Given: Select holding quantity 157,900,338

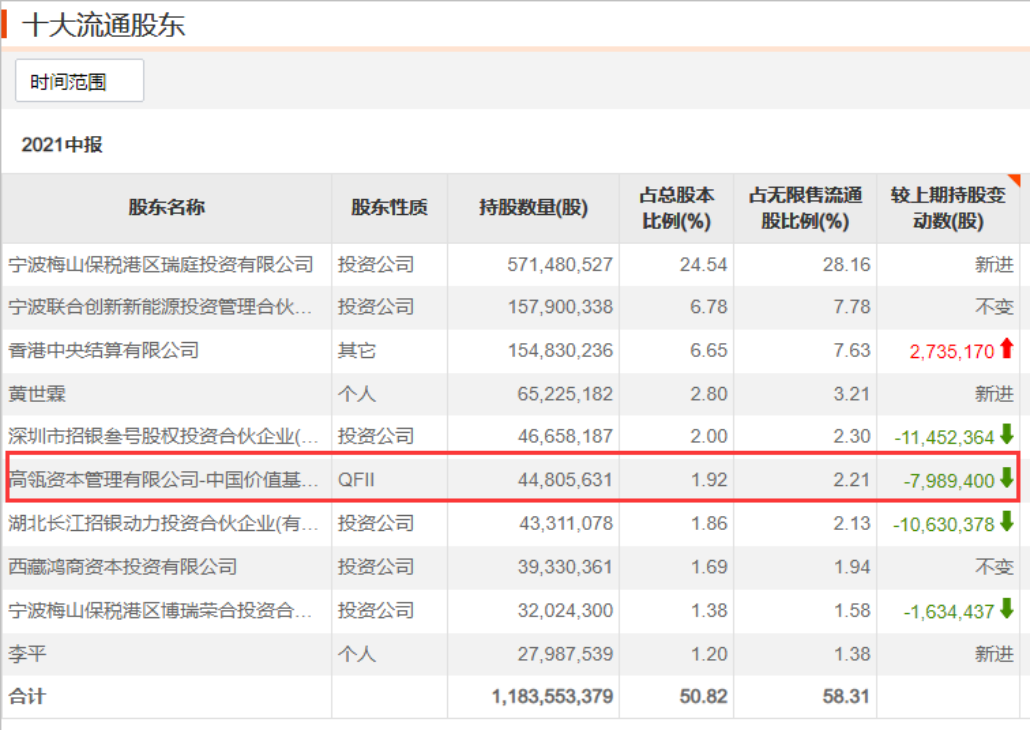Looking at the screenshot, I should [560, 307].
